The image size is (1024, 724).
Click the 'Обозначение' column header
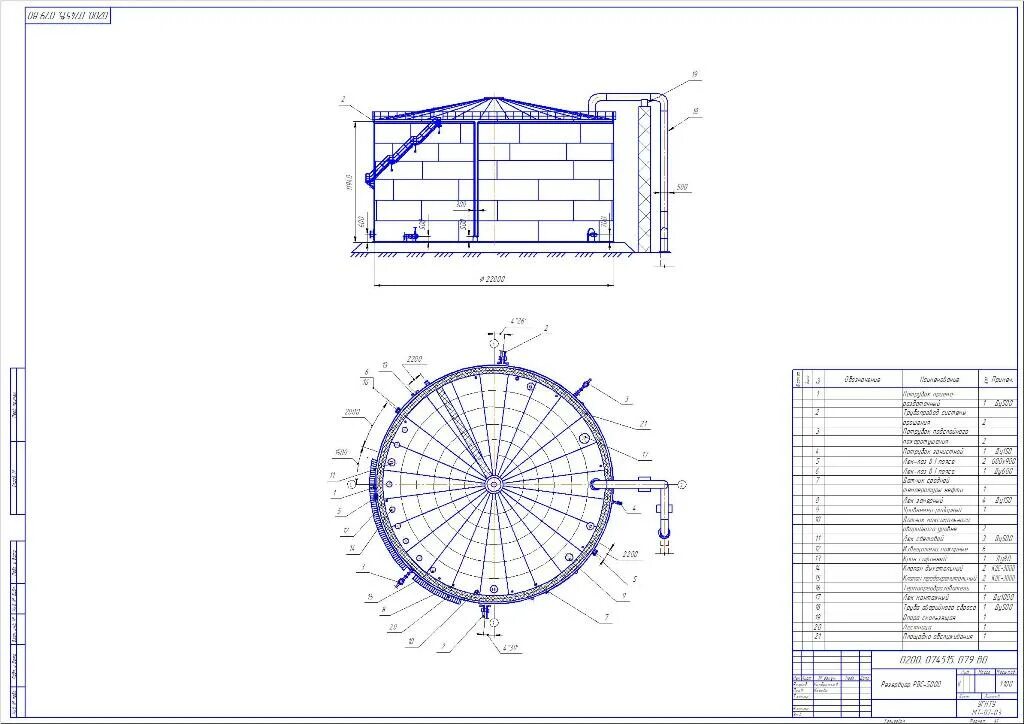[x=862, y=379]
